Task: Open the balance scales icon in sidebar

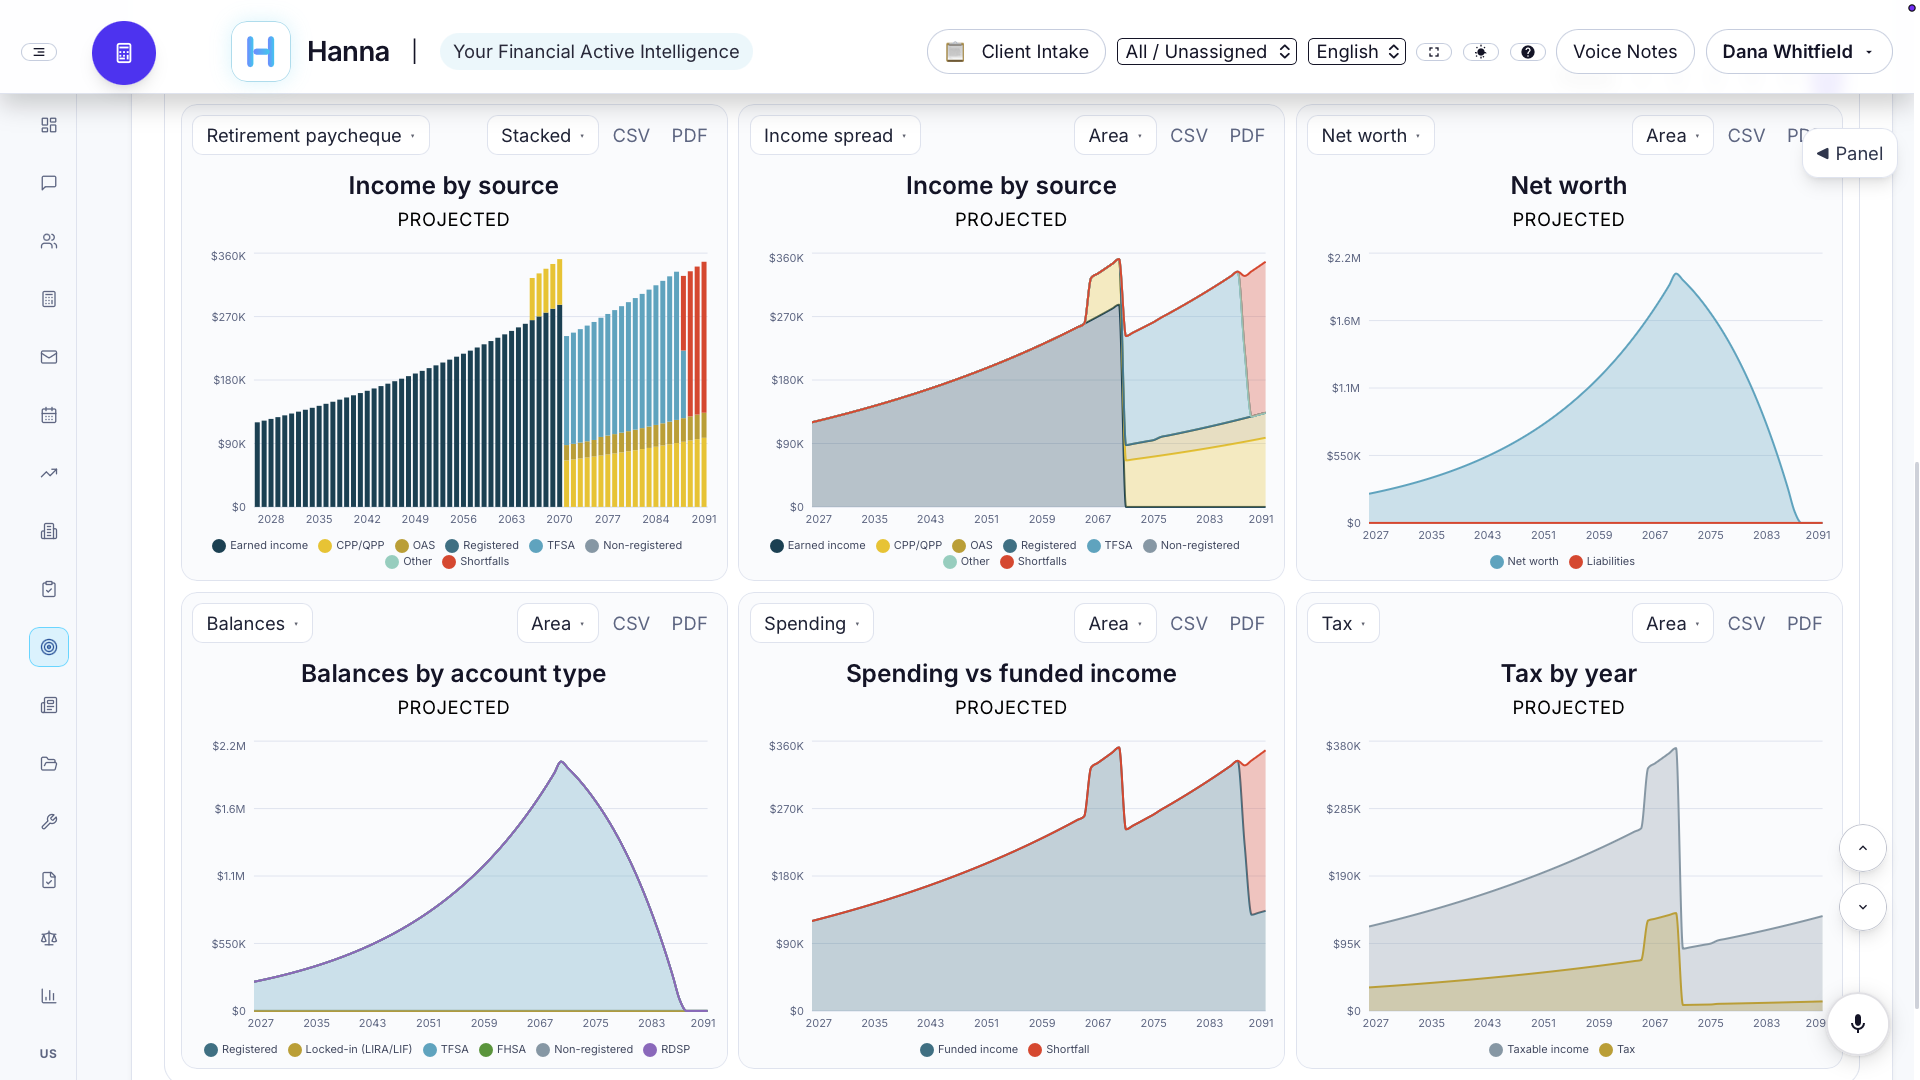Action: coord(49,938)
